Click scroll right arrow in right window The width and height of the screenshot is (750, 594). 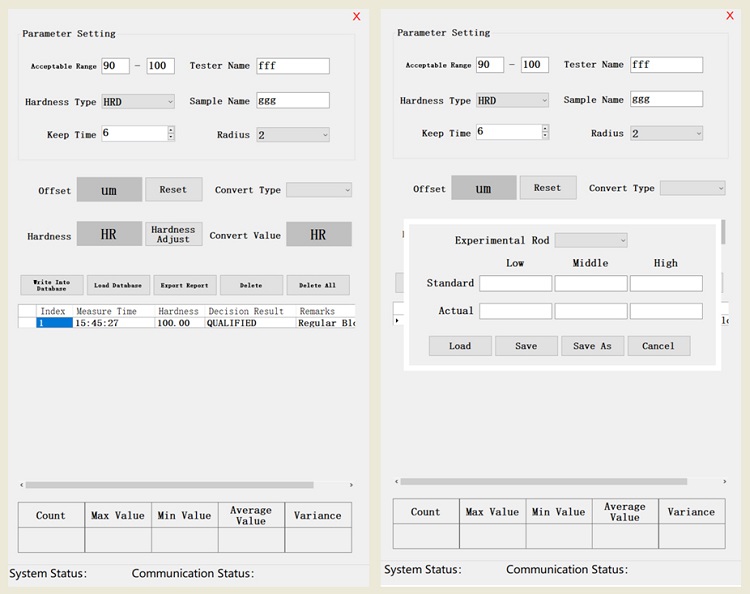click(x=725, y=481)
